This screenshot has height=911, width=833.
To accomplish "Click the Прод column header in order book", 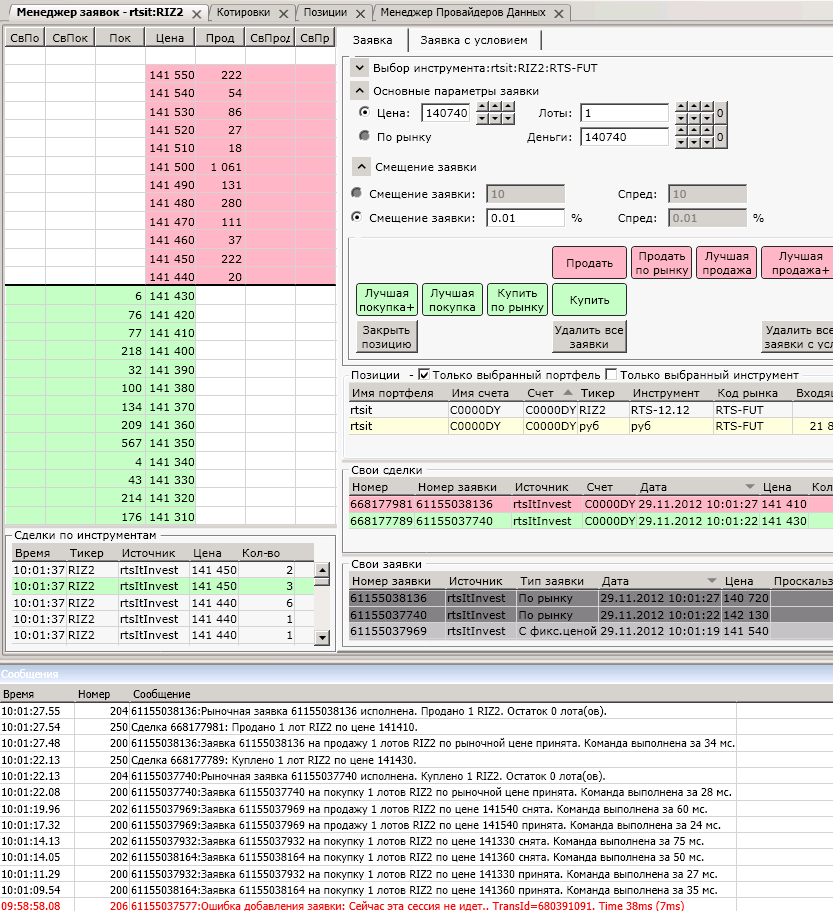I will (x=220, y=38).
